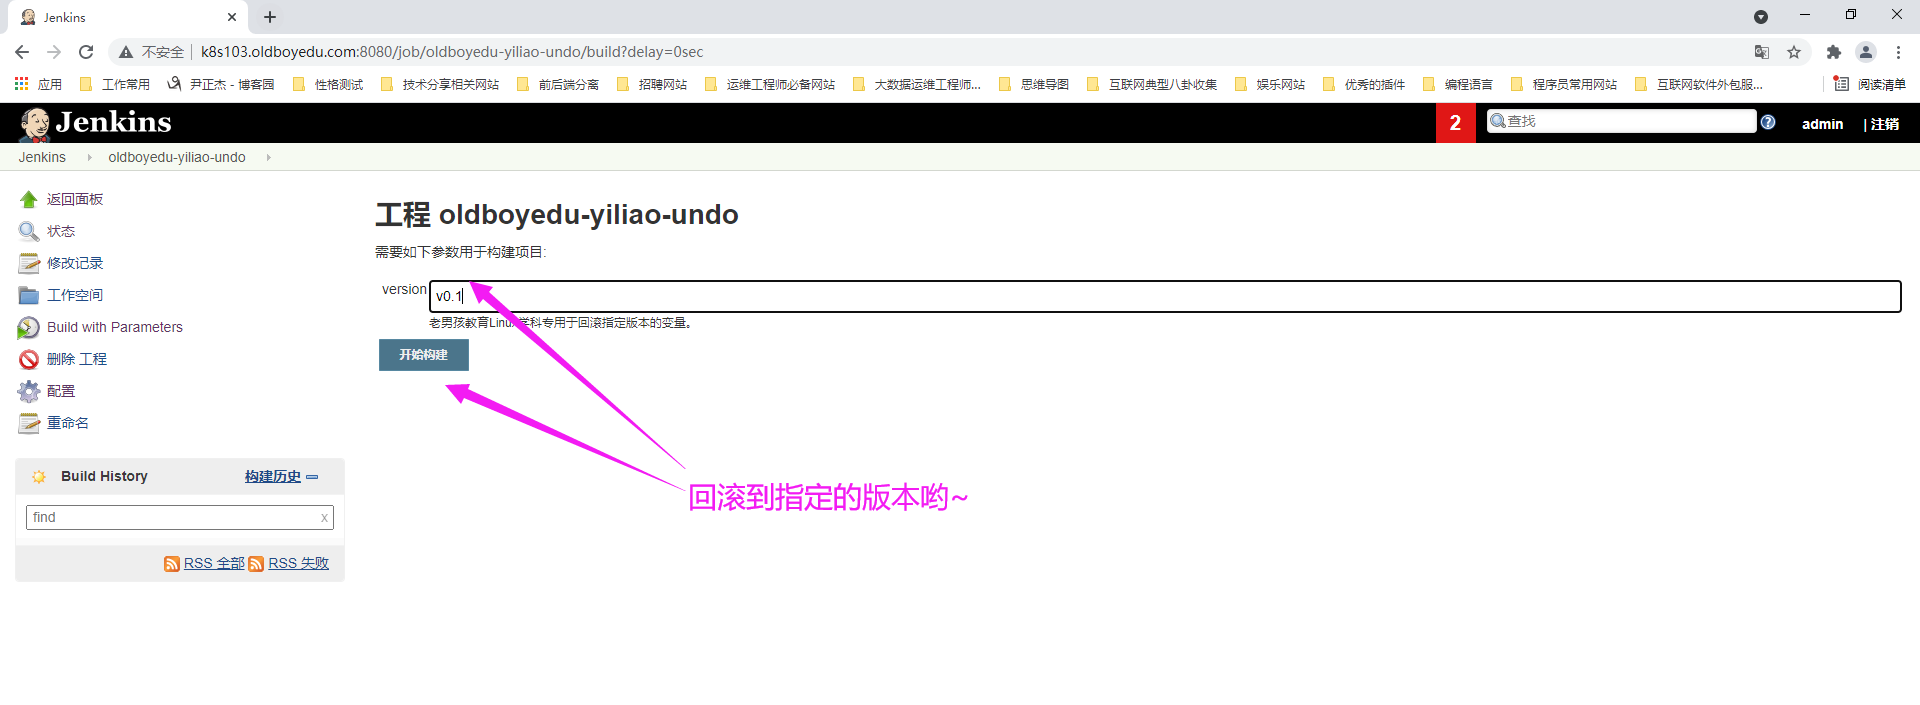
Task: Click the Build with Parameters clock icon
Action: (x=29, y=328)
